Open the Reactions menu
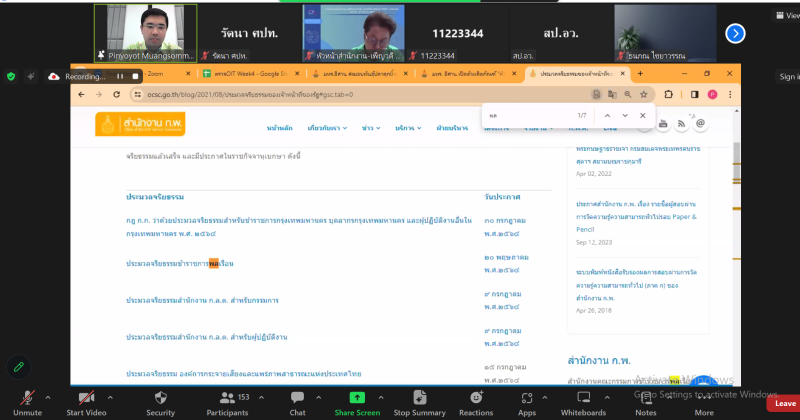 476,403
